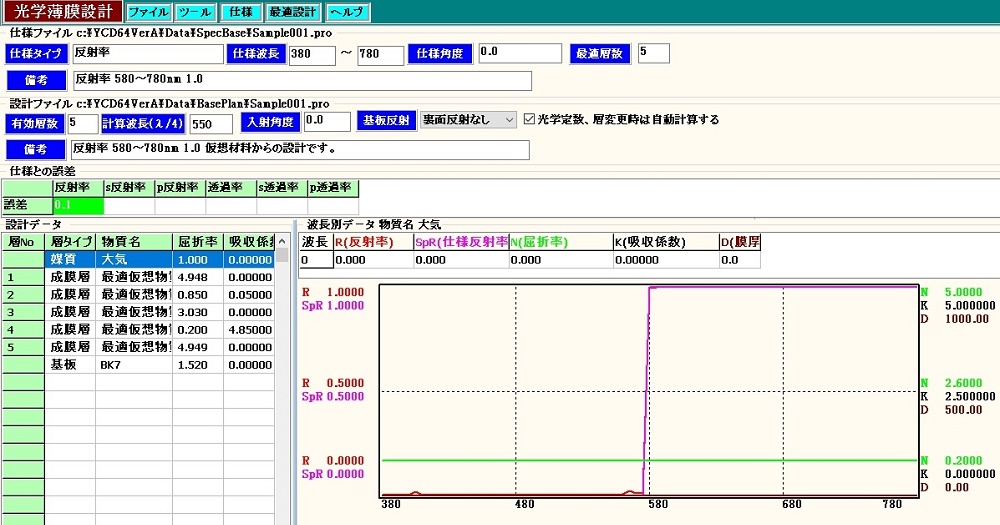This screenshot has width=1000, height=525.
Task: Select the 基板 BK7 row in design data
Action: point(138,366)
